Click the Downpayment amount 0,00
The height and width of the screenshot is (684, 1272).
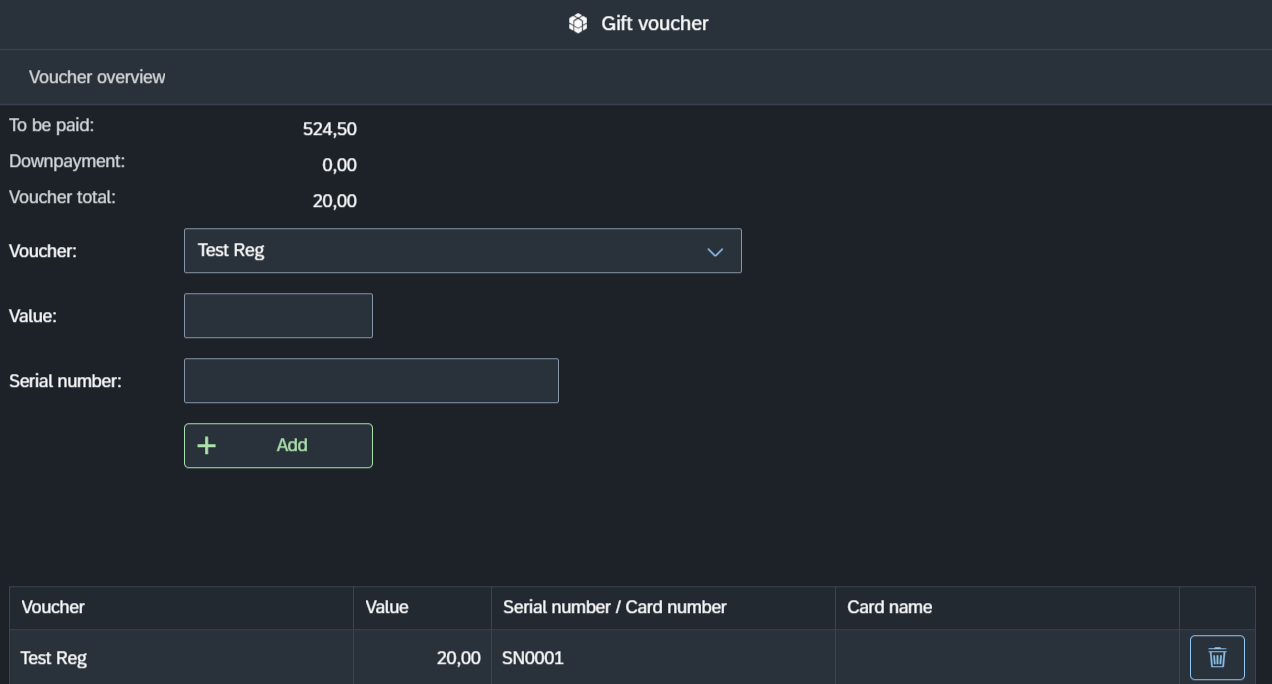pyautogui.click(x=339, y=165)
